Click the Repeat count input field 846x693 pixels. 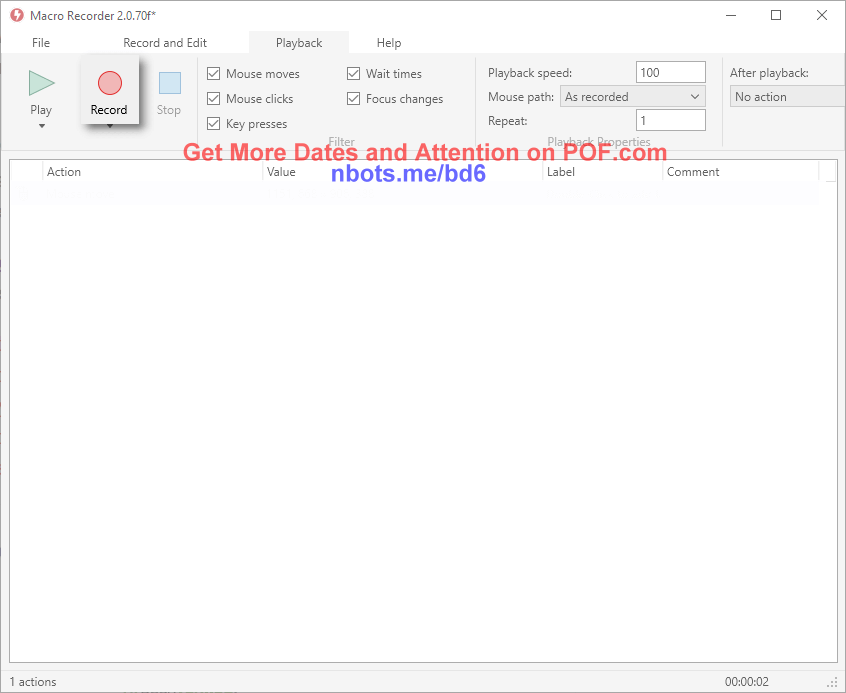[x=671, y=120]
